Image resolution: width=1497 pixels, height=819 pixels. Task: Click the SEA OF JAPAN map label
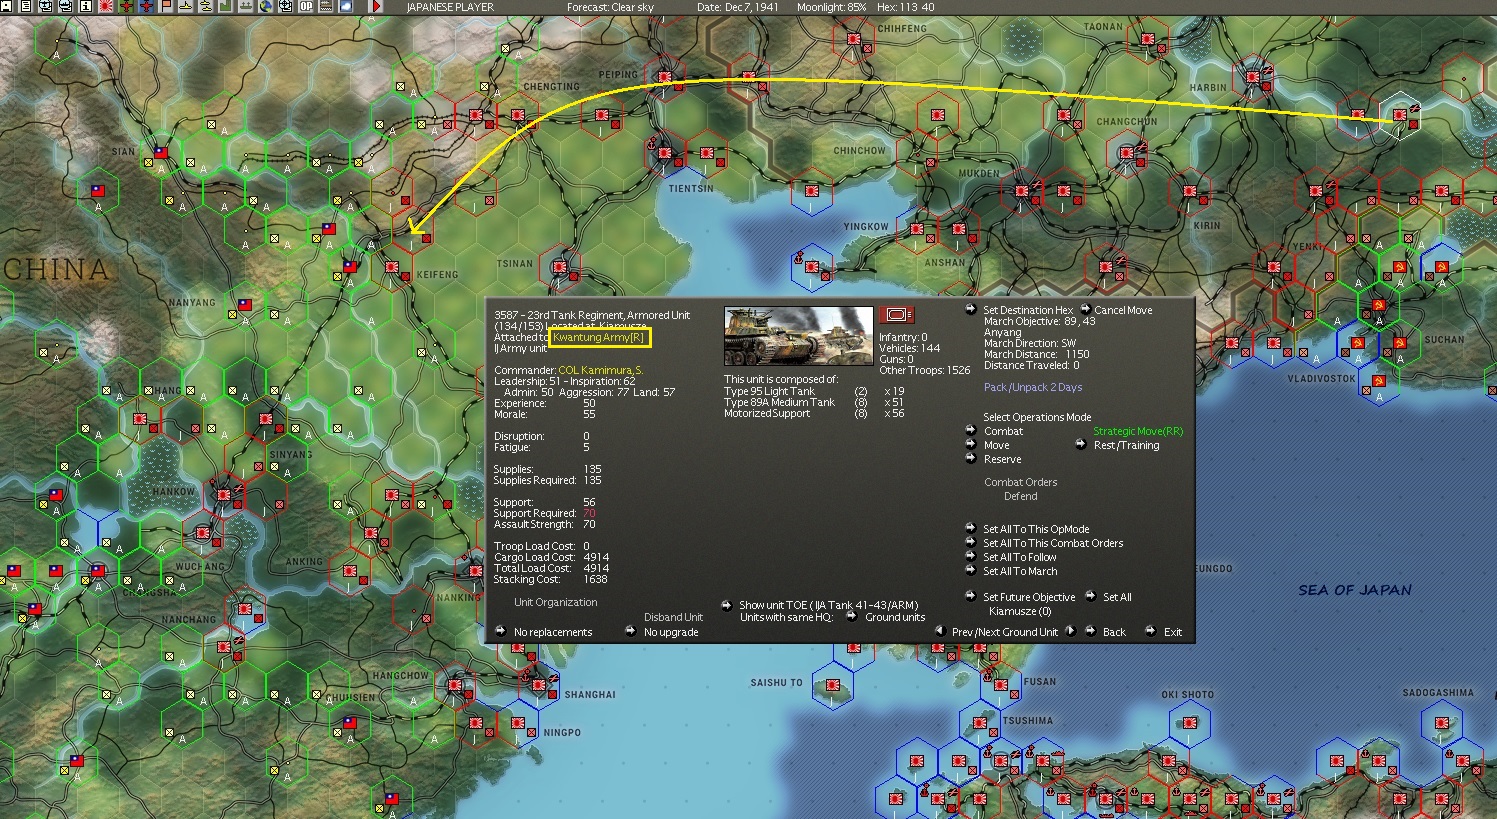coord(1355,590)
